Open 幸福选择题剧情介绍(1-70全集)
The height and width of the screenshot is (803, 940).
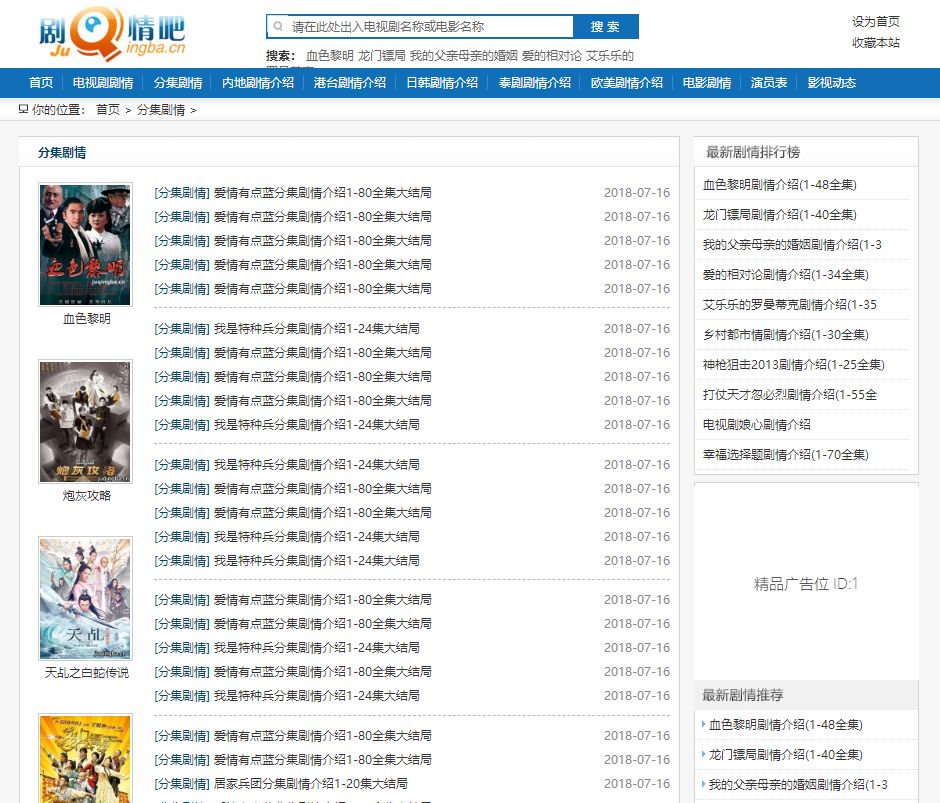(785, 455)
